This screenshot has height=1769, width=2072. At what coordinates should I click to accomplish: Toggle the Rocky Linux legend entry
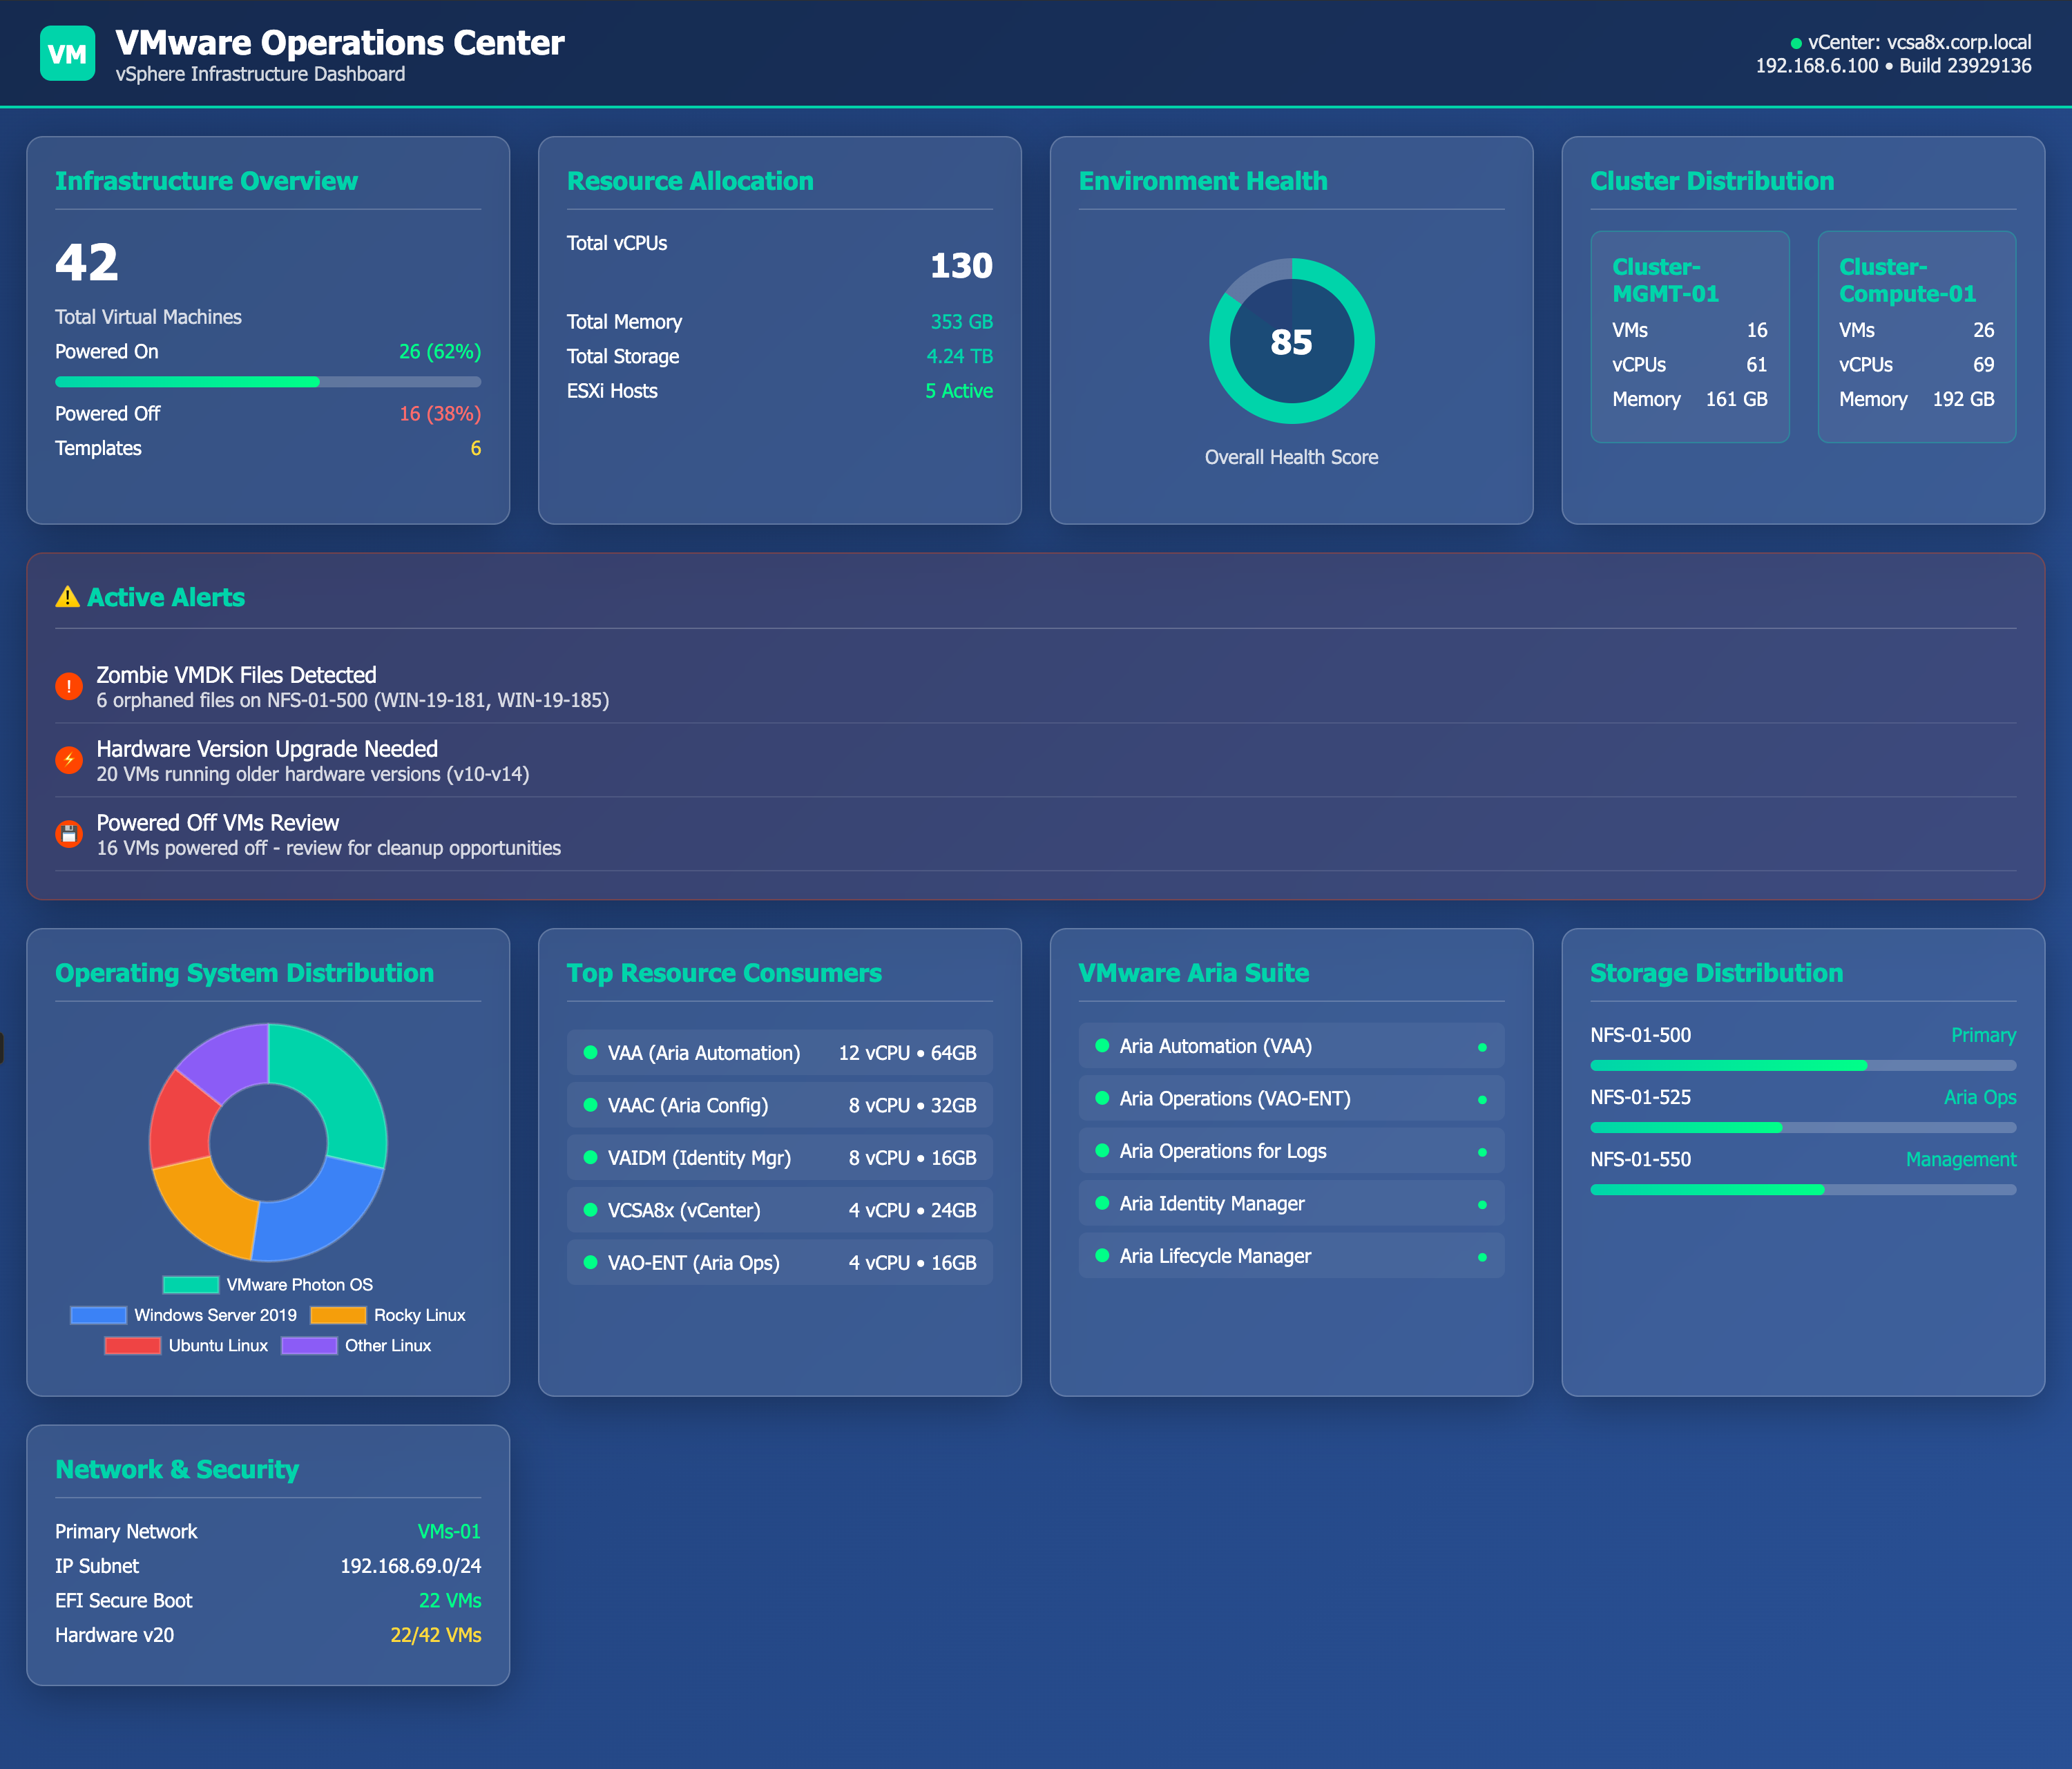[388, 1315]
